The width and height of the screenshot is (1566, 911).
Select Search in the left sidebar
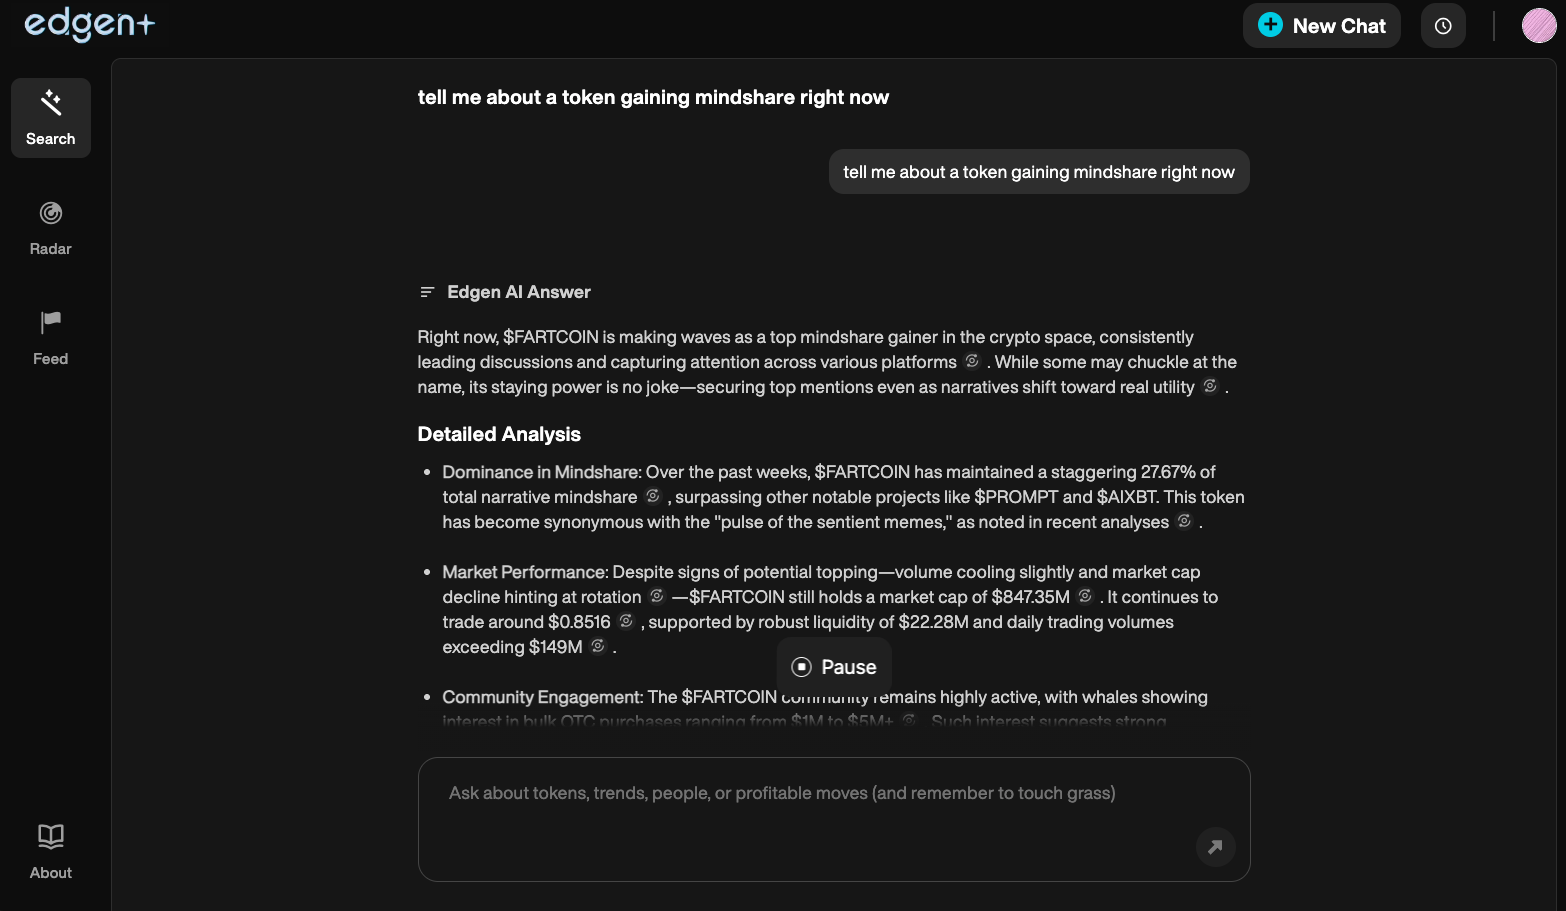pos(50,117)
